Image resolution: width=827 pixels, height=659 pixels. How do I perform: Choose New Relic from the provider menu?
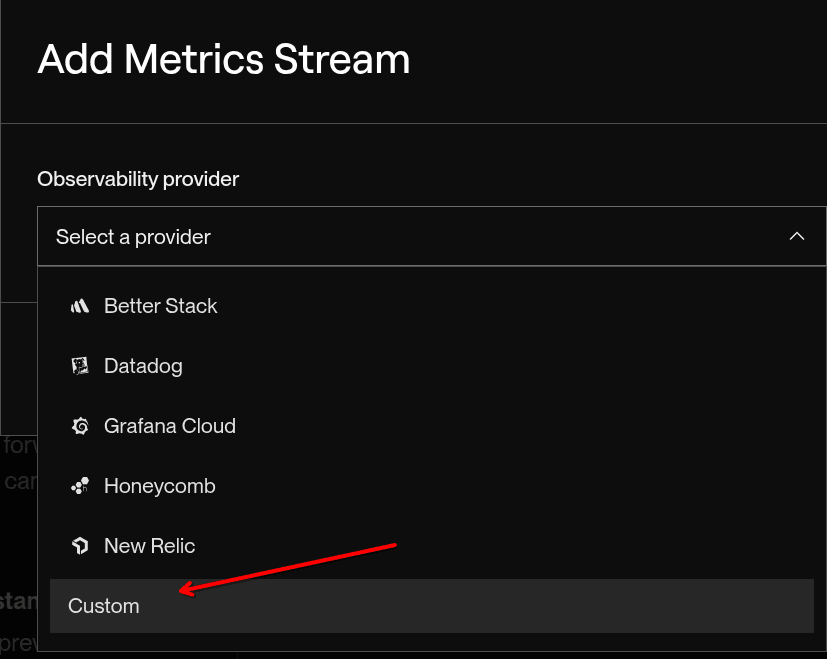tap(150, 546)
